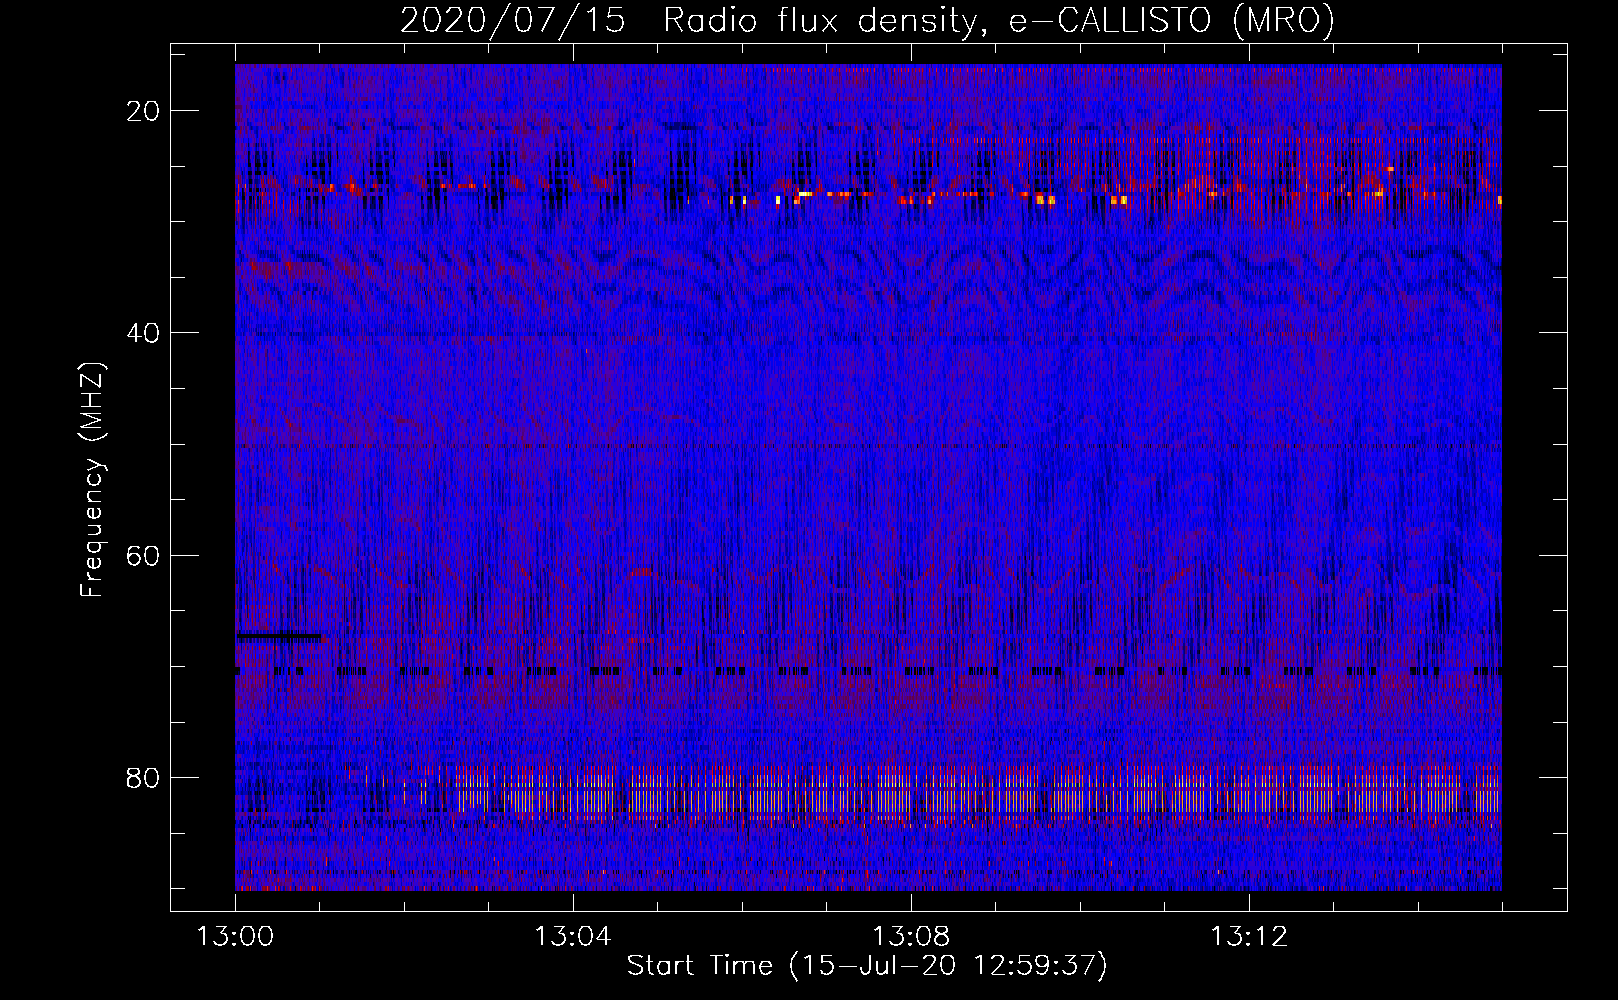Click the 13:12 time tick label
Viewport: 1618px width, 1000px height.
[1249, 937]
